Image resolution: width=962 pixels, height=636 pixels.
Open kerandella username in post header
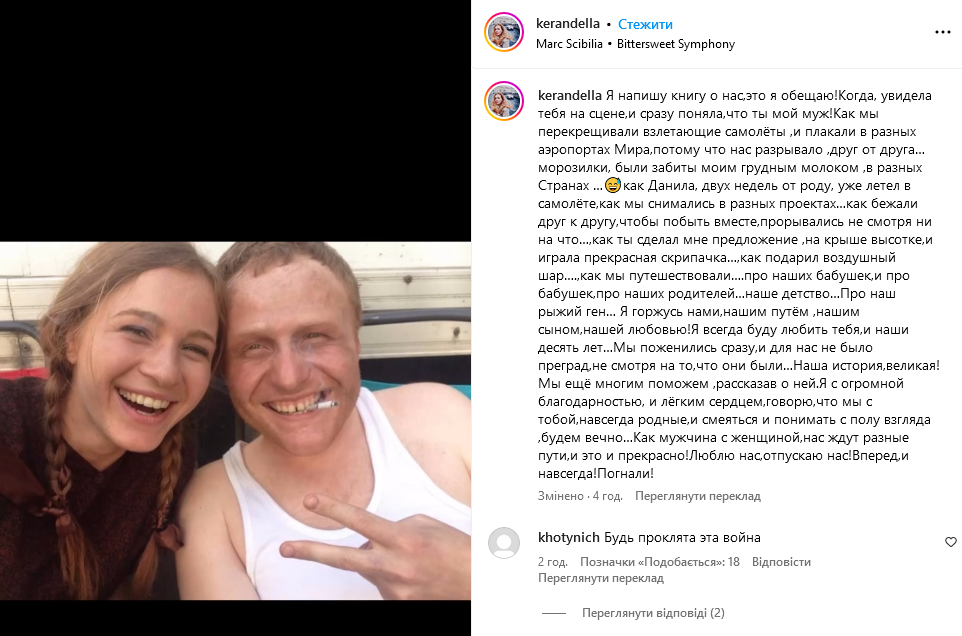tap(568, 24)
